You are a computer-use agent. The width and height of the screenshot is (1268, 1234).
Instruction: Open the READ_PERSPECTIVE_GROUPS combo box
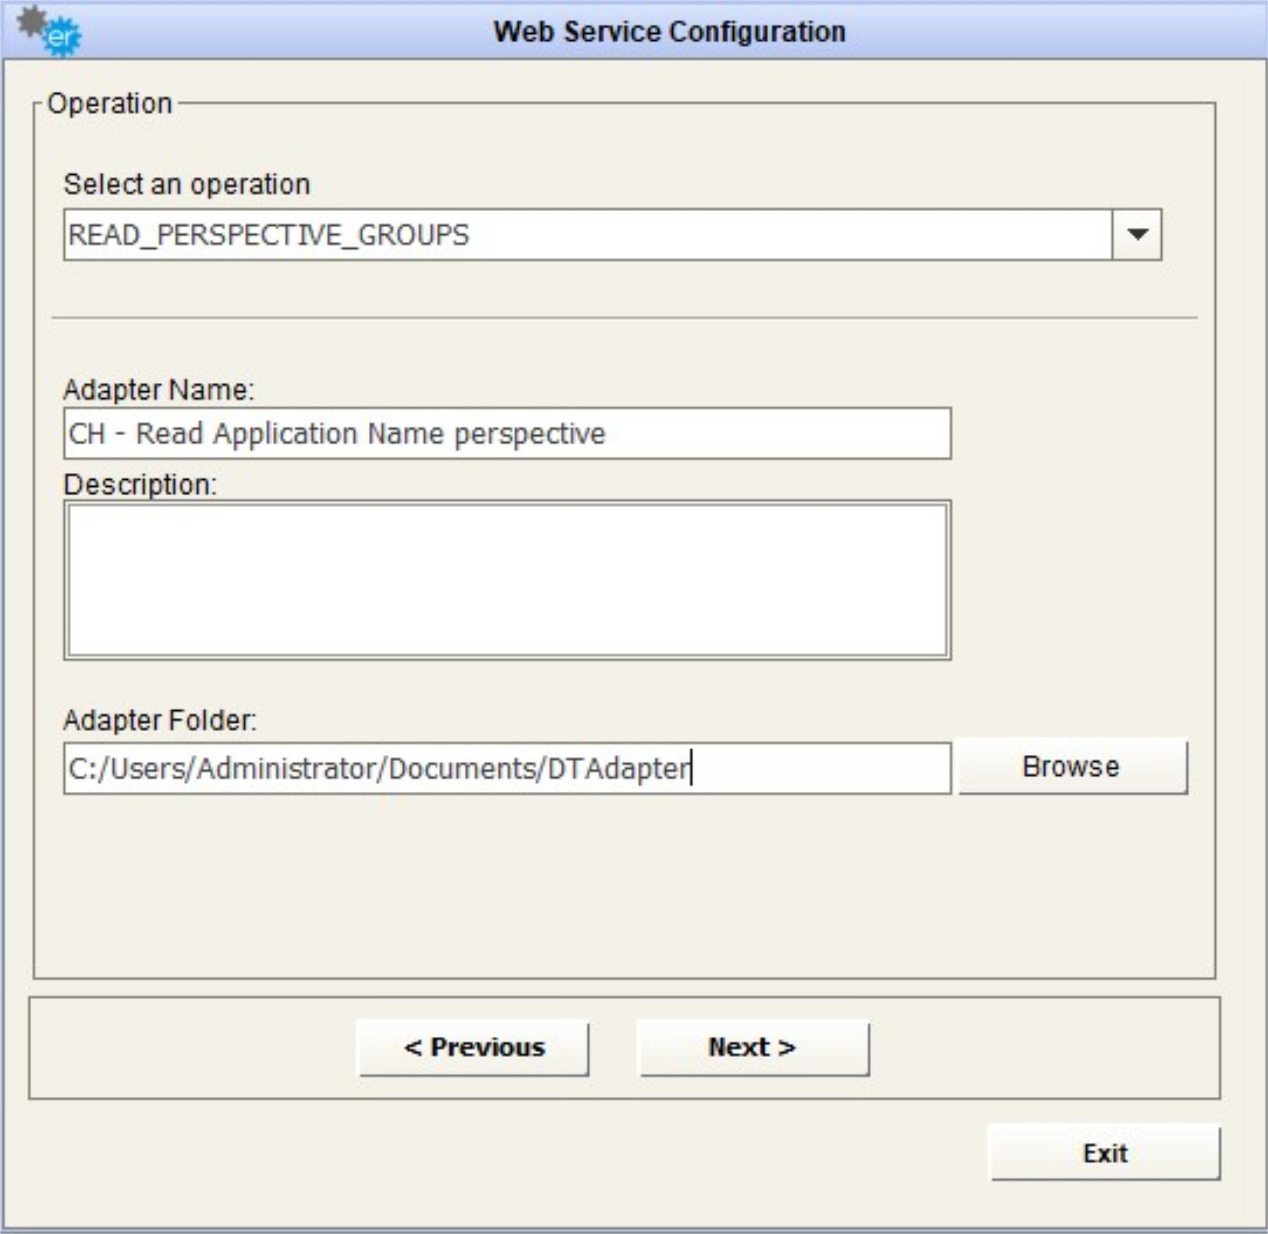(588, 235)
